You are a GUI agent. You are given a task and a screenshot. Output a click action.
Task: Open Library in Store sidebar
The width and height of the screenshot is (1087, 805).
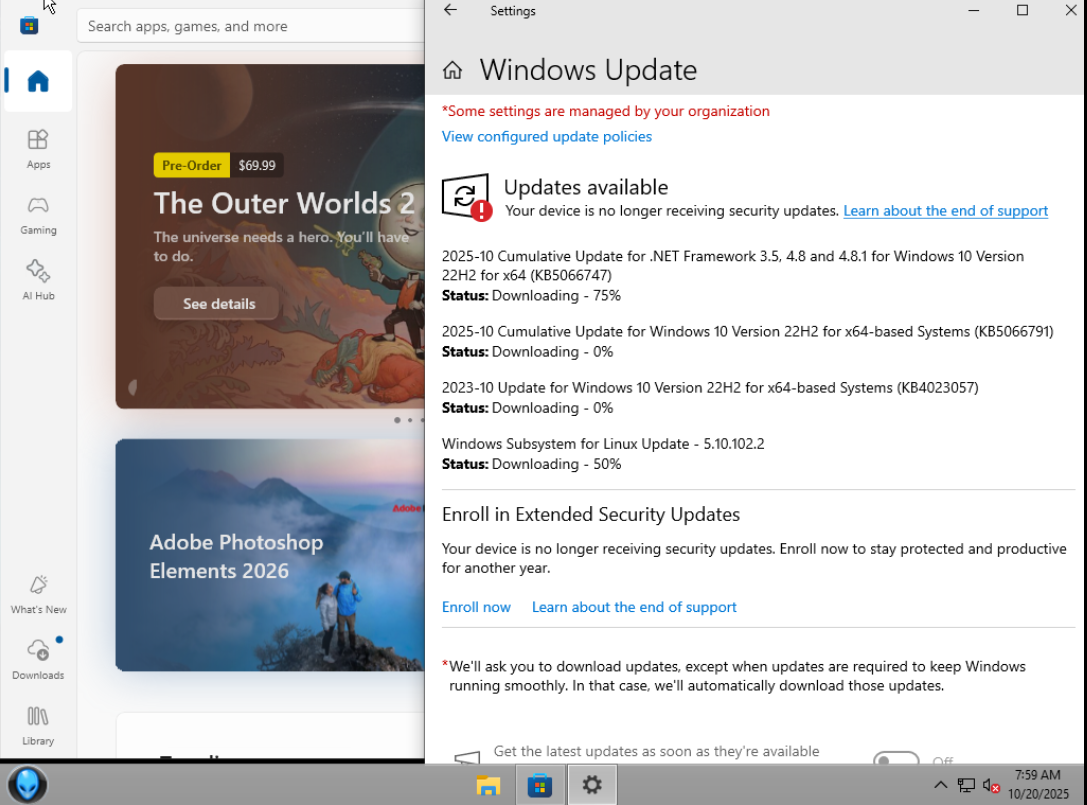(x=38, y=725)
